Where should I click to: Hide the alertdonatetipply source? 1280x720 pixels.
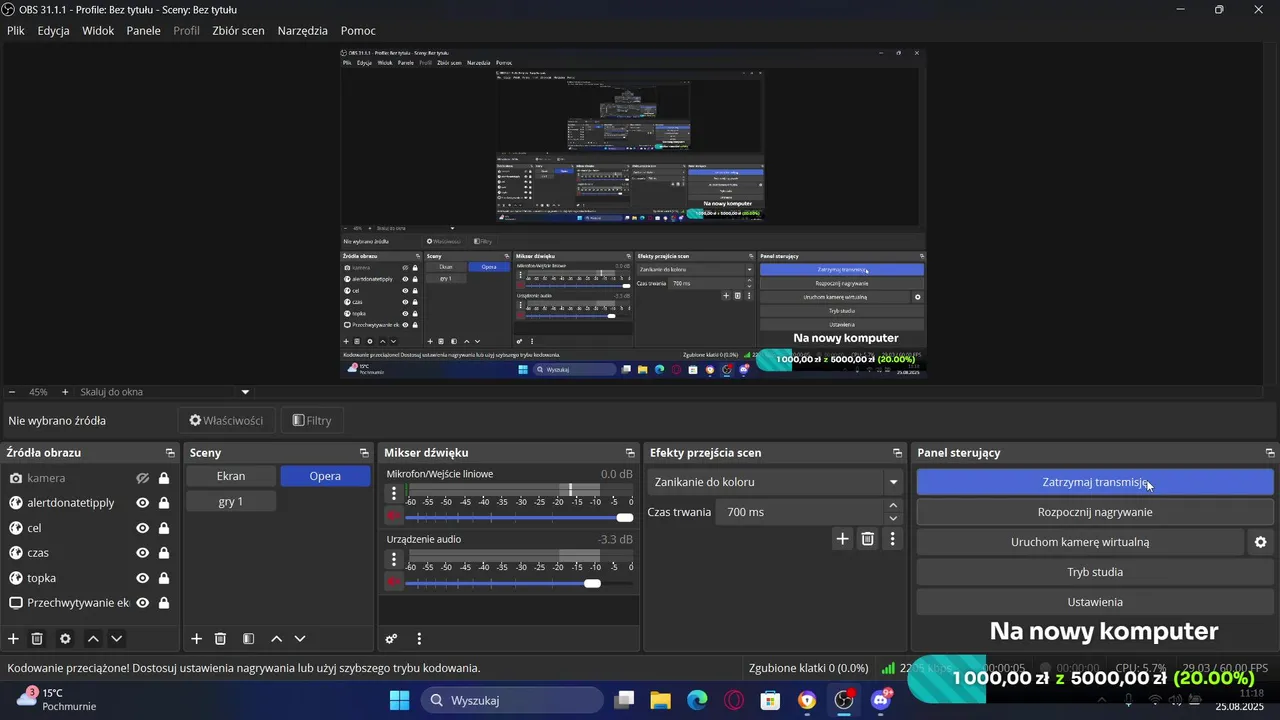(143, 503)
